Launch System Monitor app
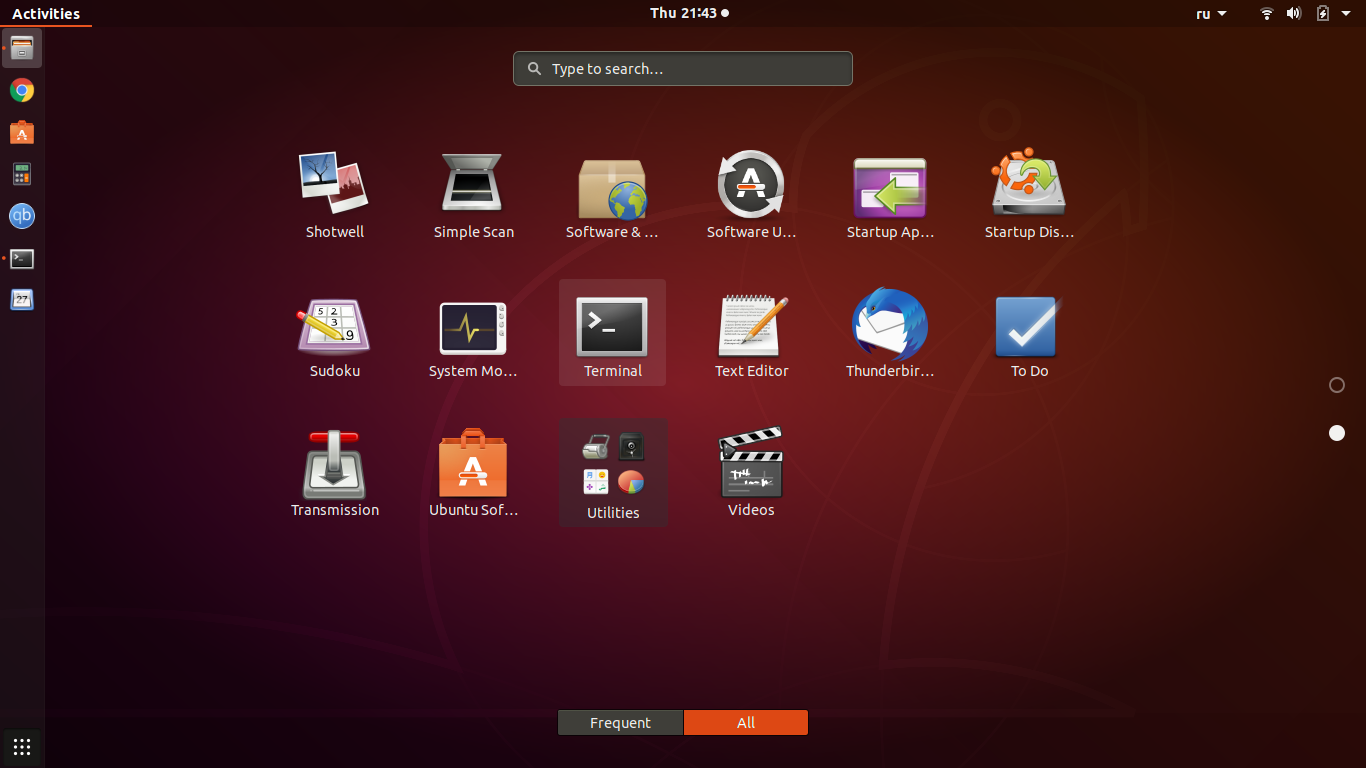Screen dimensions: 1366x768 pos(473,328)
